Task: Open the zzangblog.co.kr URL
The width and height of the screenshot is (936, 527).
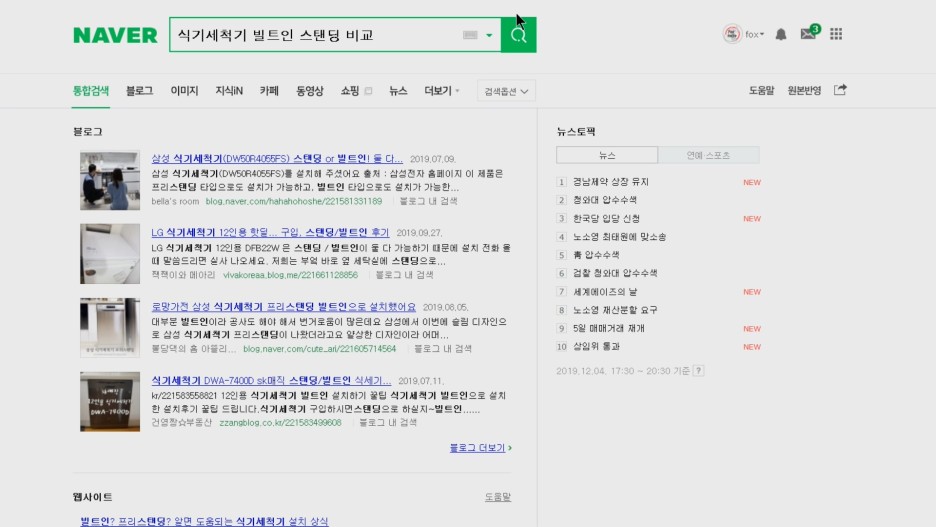Action: coord(281,423)
